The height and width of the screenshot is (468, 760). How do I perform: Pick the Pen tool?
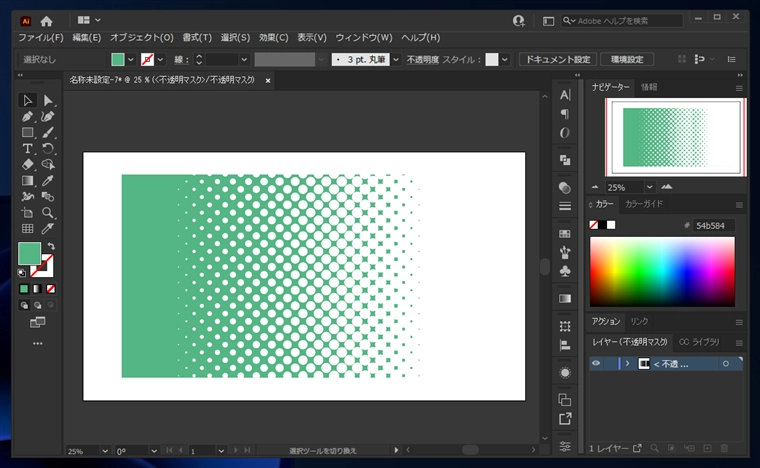click(27, 116)
